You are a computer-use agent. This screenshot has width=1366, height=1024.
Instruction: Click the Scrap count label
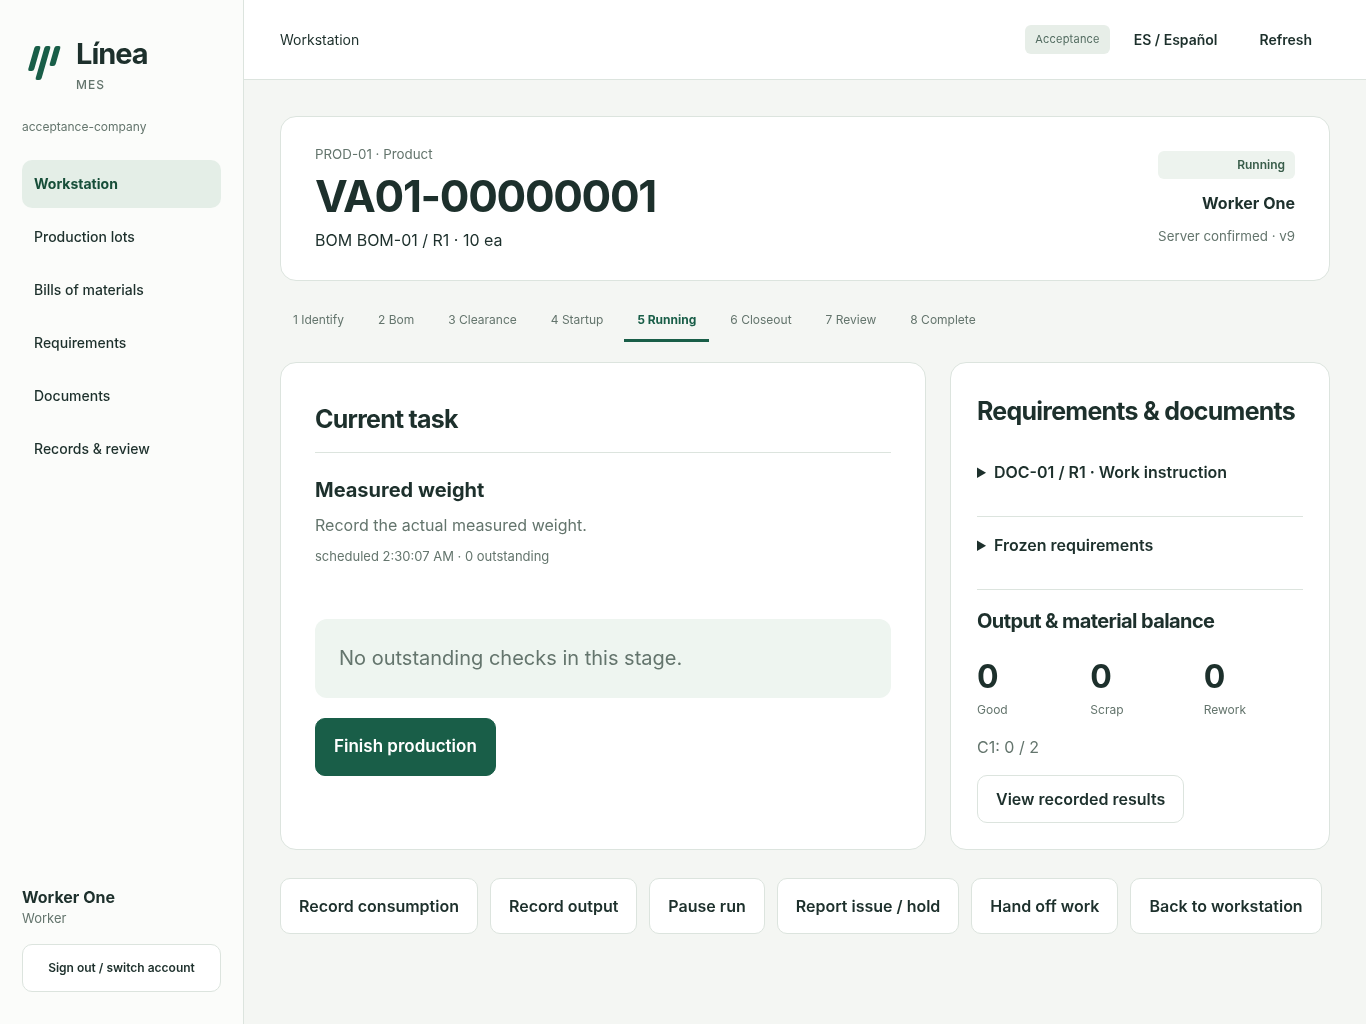point(1107,710)
